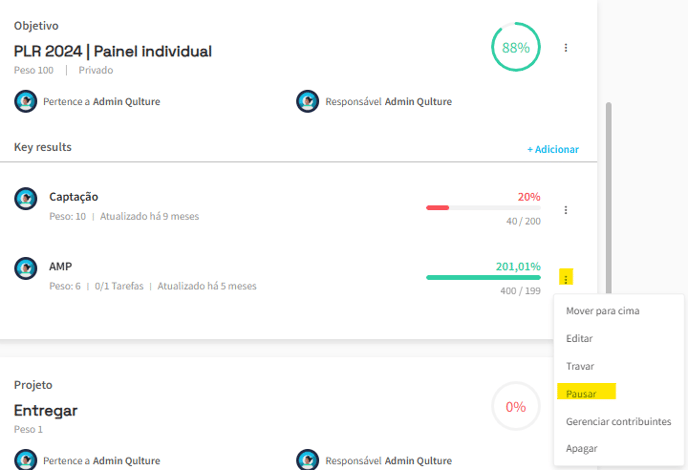Screen dimensions: 688x470
Task: Open the PLR 2024 objective options menu
Action: coord(566,47)
